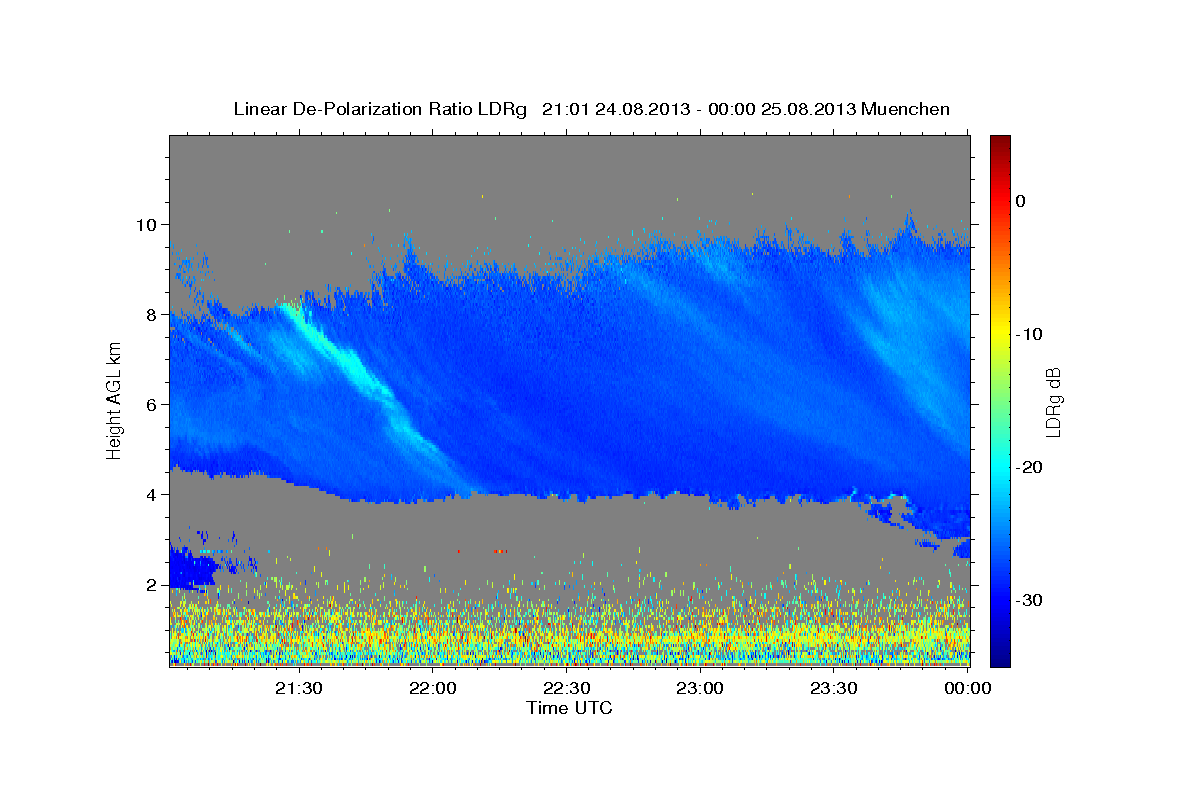Click the 'Time UTC' axis label
This screenshot has height=800, width=1200.
point(569,708)
